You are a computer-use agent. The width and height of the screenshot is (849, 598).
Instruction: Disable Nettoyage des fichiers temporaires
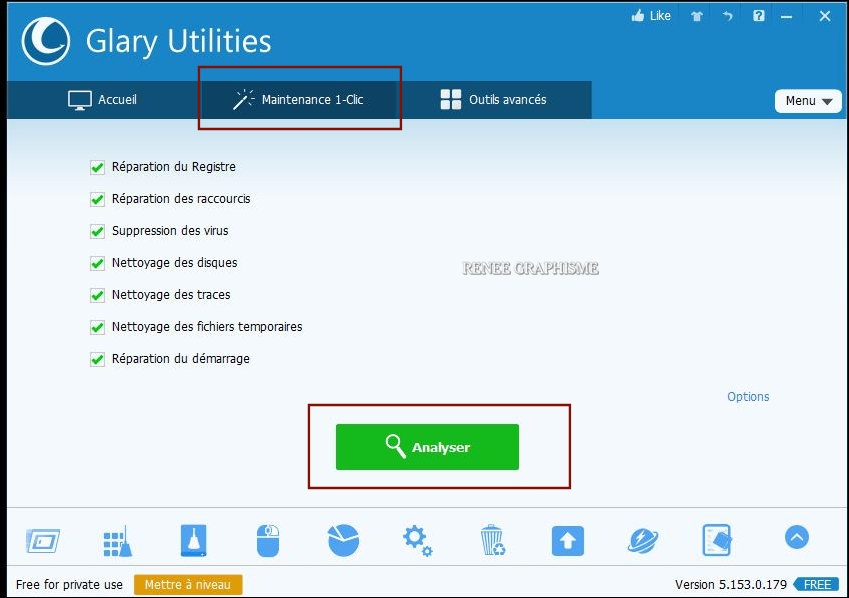[97, 327]
